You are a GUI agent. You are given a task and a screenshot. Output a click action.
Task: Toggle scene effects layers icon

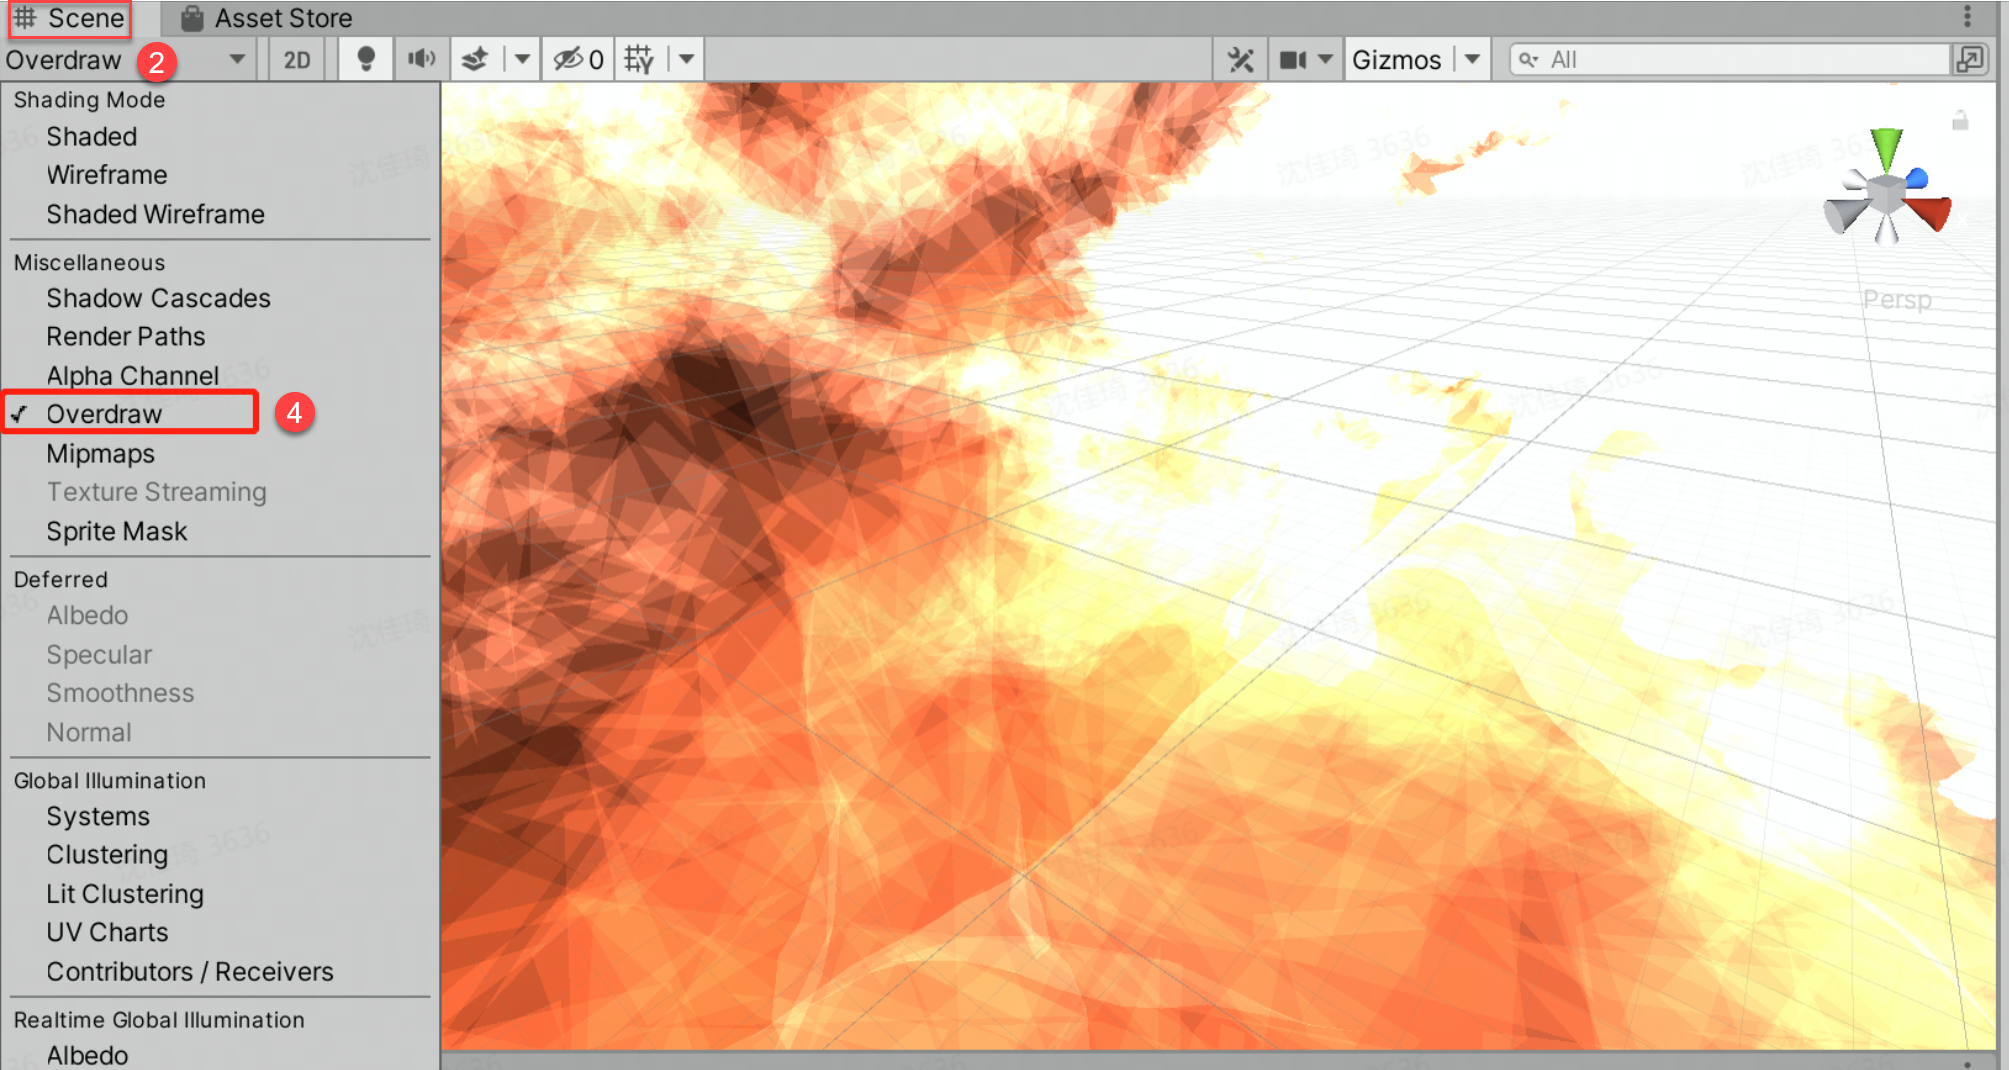[x=475, y=60]
